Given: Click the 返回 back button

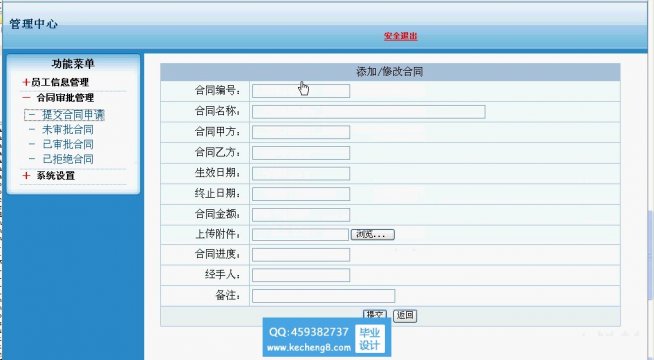Looking at the screenshot, I should tap(405, 315).
